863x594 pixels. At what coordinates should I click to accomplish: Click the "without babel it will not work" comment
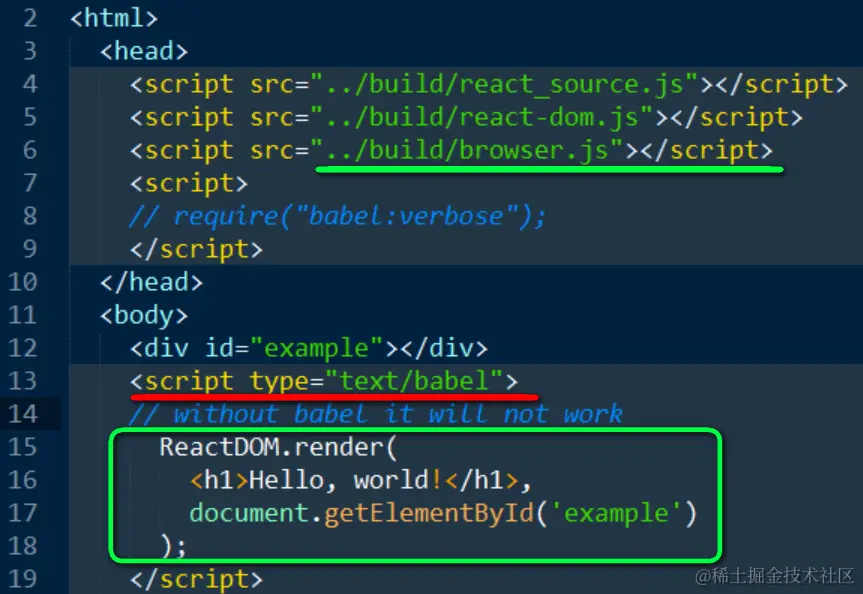click(x=376, y=414)
